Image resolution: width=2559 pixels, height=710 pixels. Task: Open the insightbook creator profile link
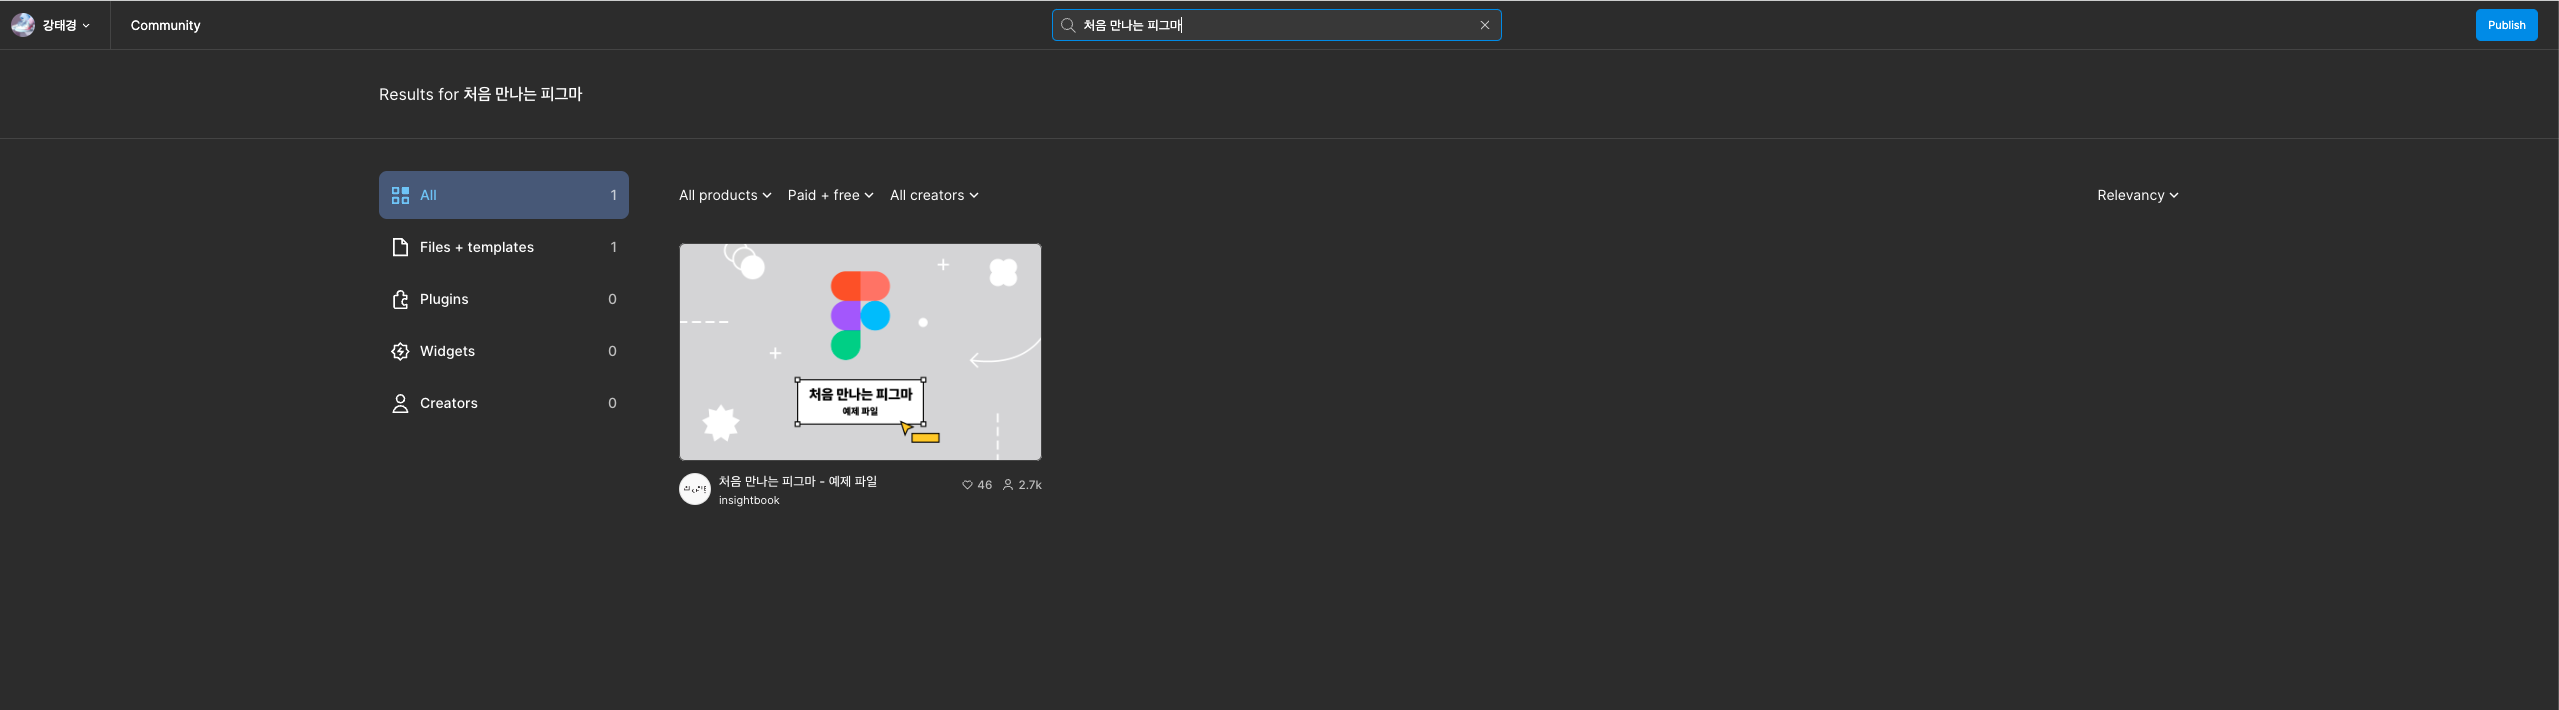(x=749, y=500)
